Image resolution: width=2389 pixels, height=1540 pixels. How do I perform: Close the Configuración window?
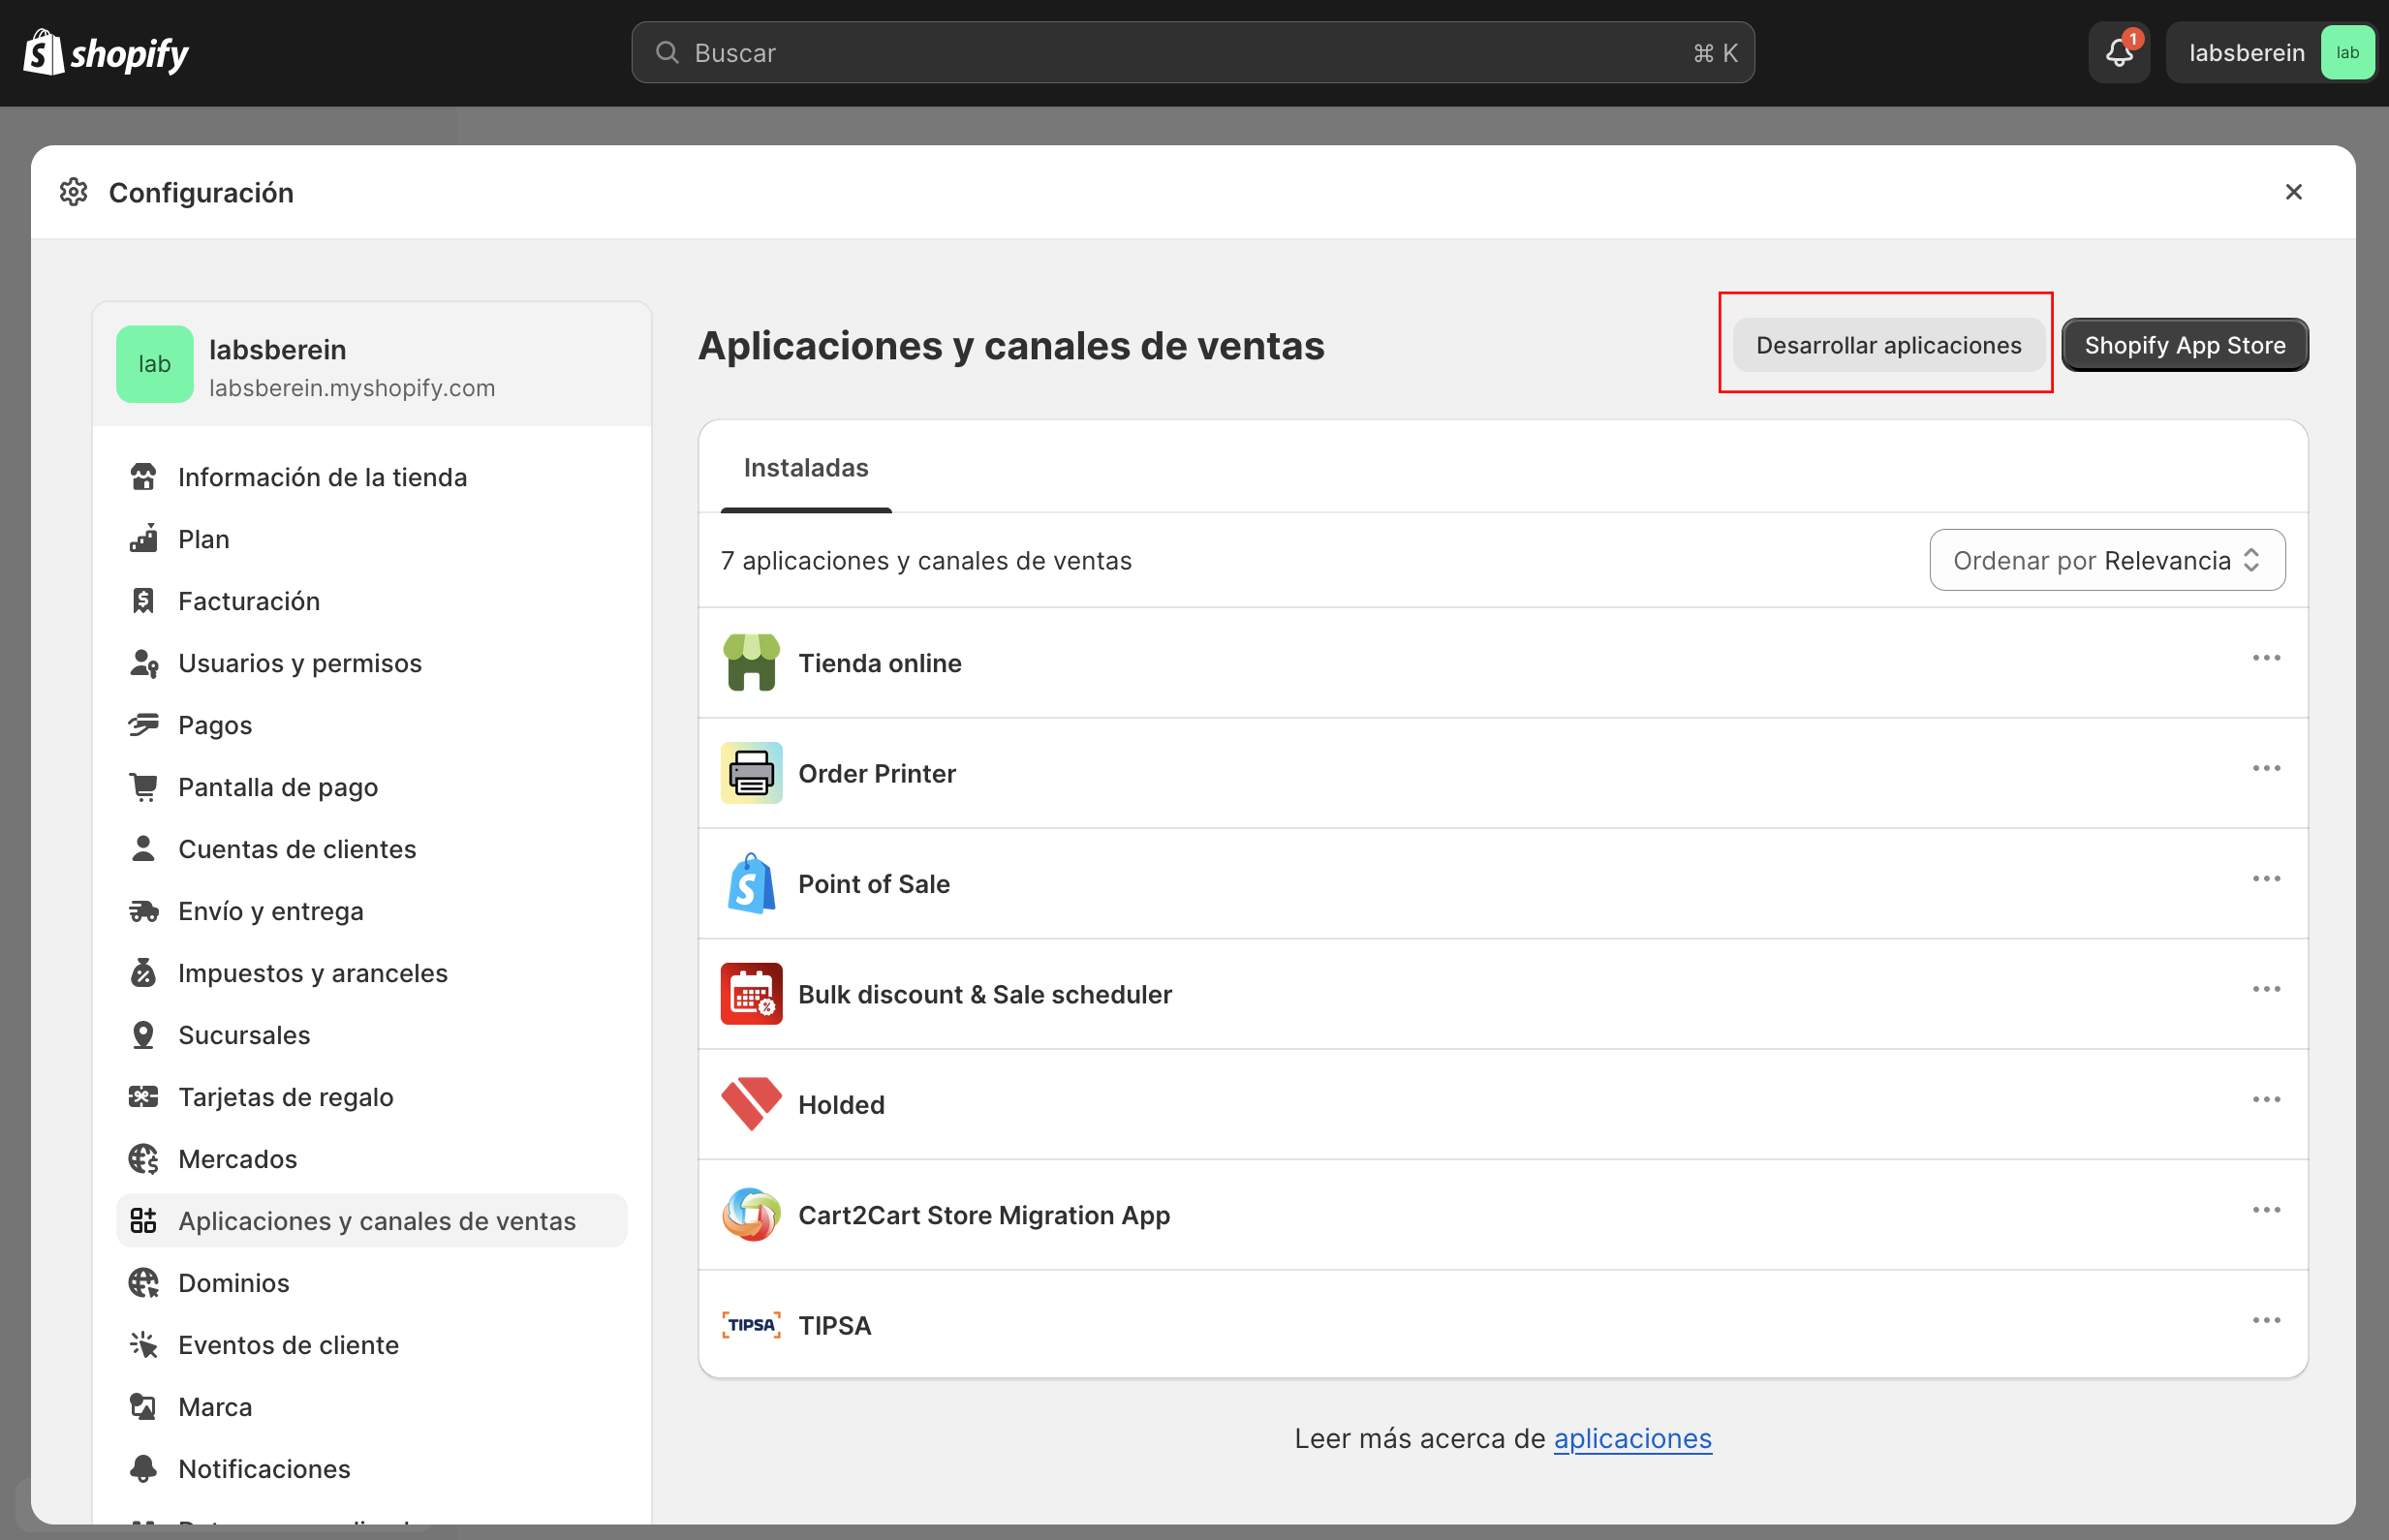[x=2294, y=192]
